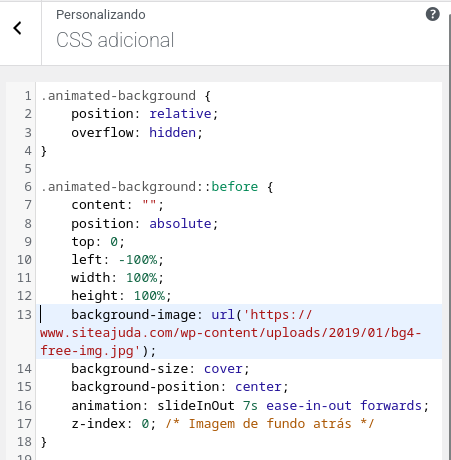
Task: Click line number 13 in the gutter
Action: pyautogui.click(x=24, y=314)
